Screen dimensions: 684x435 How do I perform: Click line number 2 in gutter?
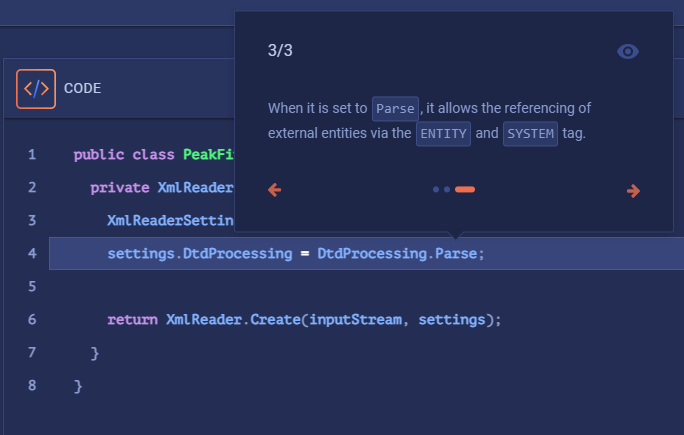(x=32, y=188)
